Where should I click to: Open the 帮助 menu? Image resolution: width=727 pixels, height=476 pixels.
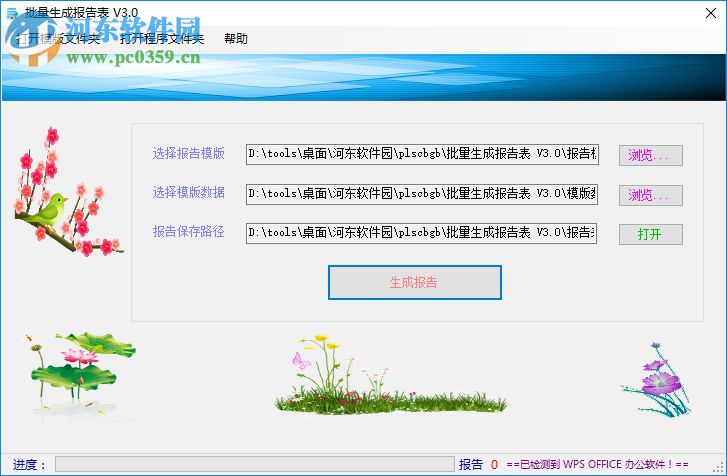pyautogui.click(x=236, y=38)
